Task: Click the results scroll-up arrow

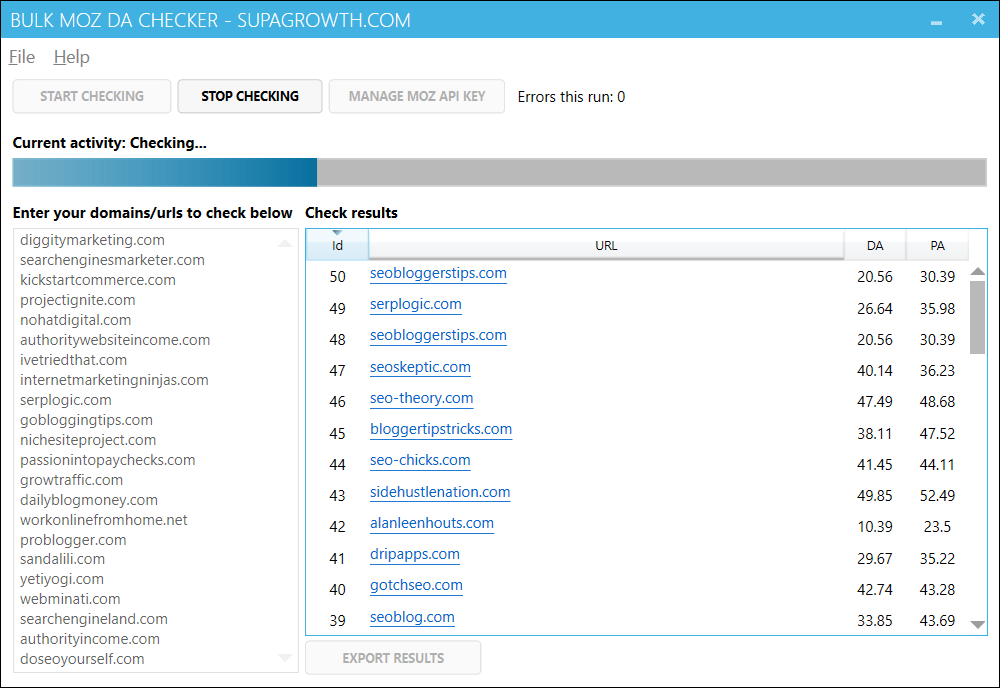Action: pos(978,272)
